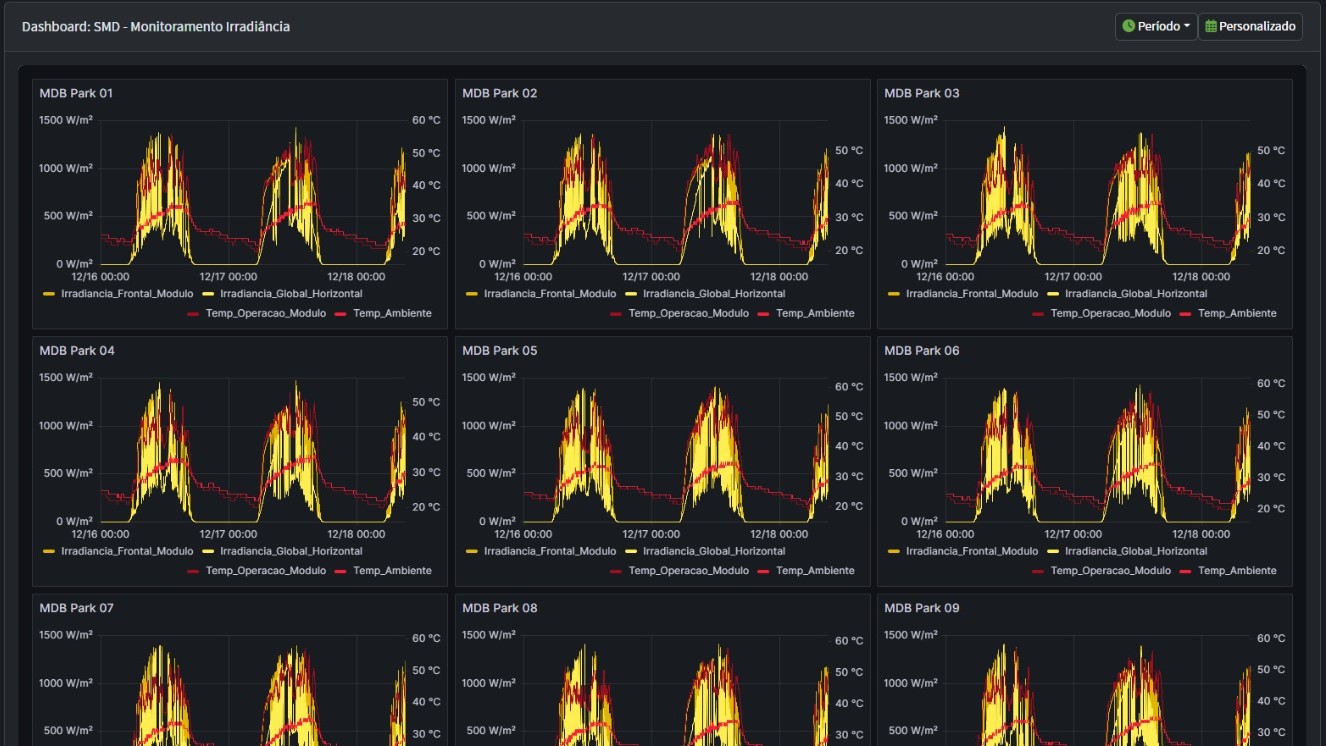Open the Período dropdown

pyautogui.click(x=1156, y=26)
